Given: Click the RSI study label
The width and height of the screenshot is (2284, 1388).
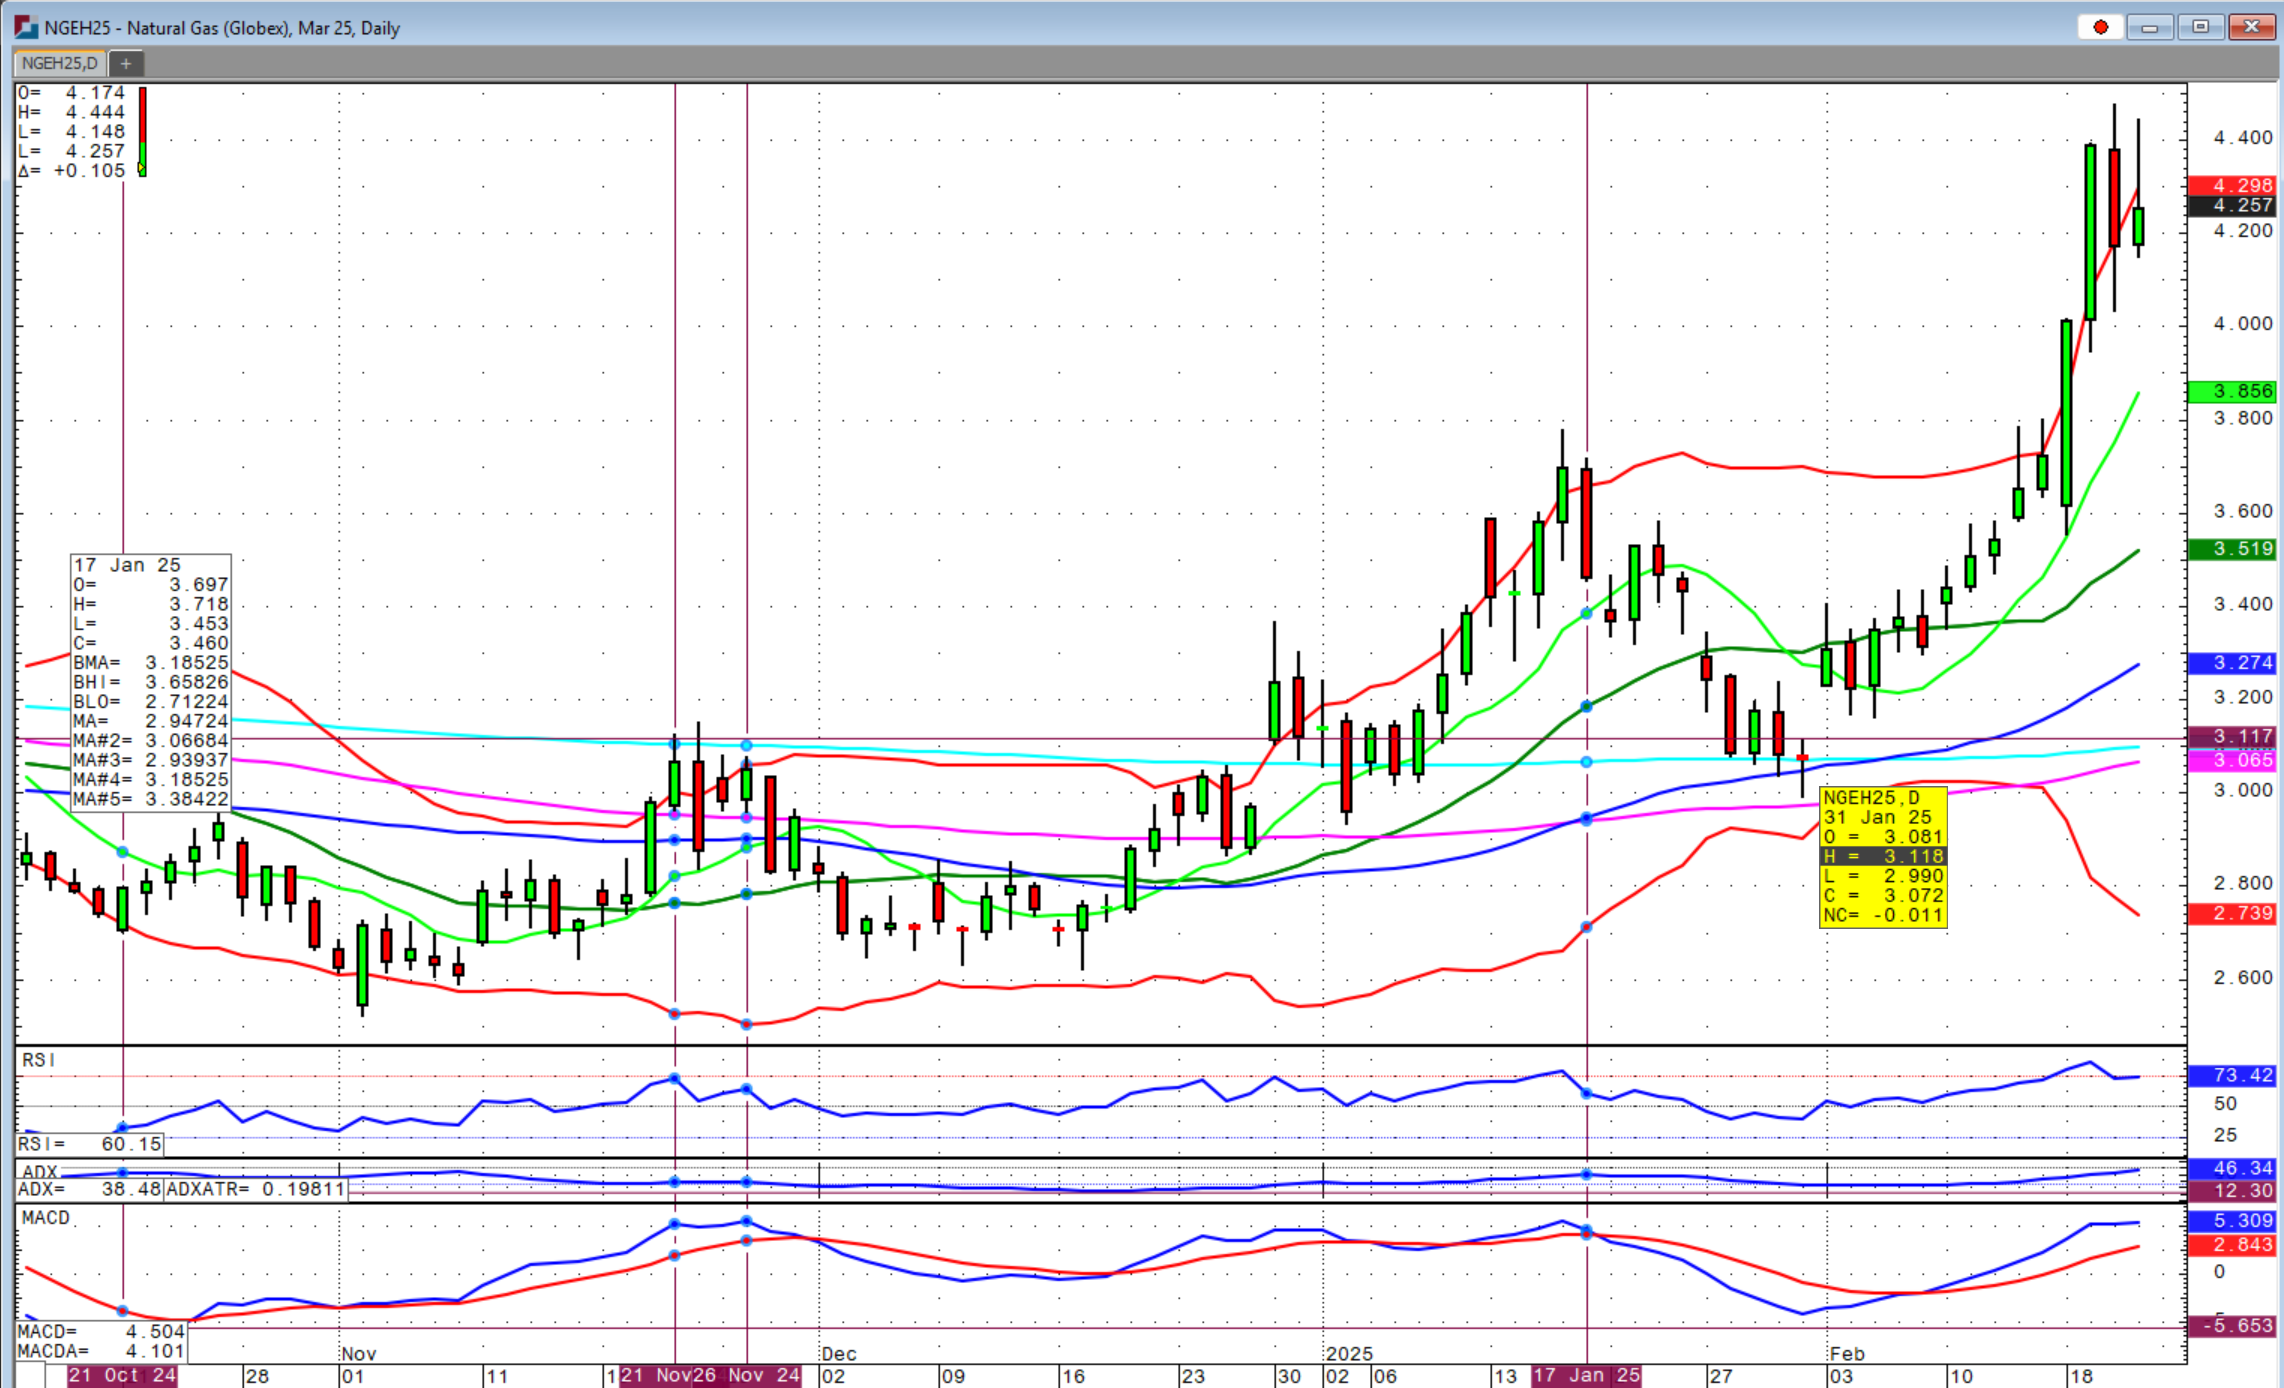Looking at the screenshot, I should 39,1060.
